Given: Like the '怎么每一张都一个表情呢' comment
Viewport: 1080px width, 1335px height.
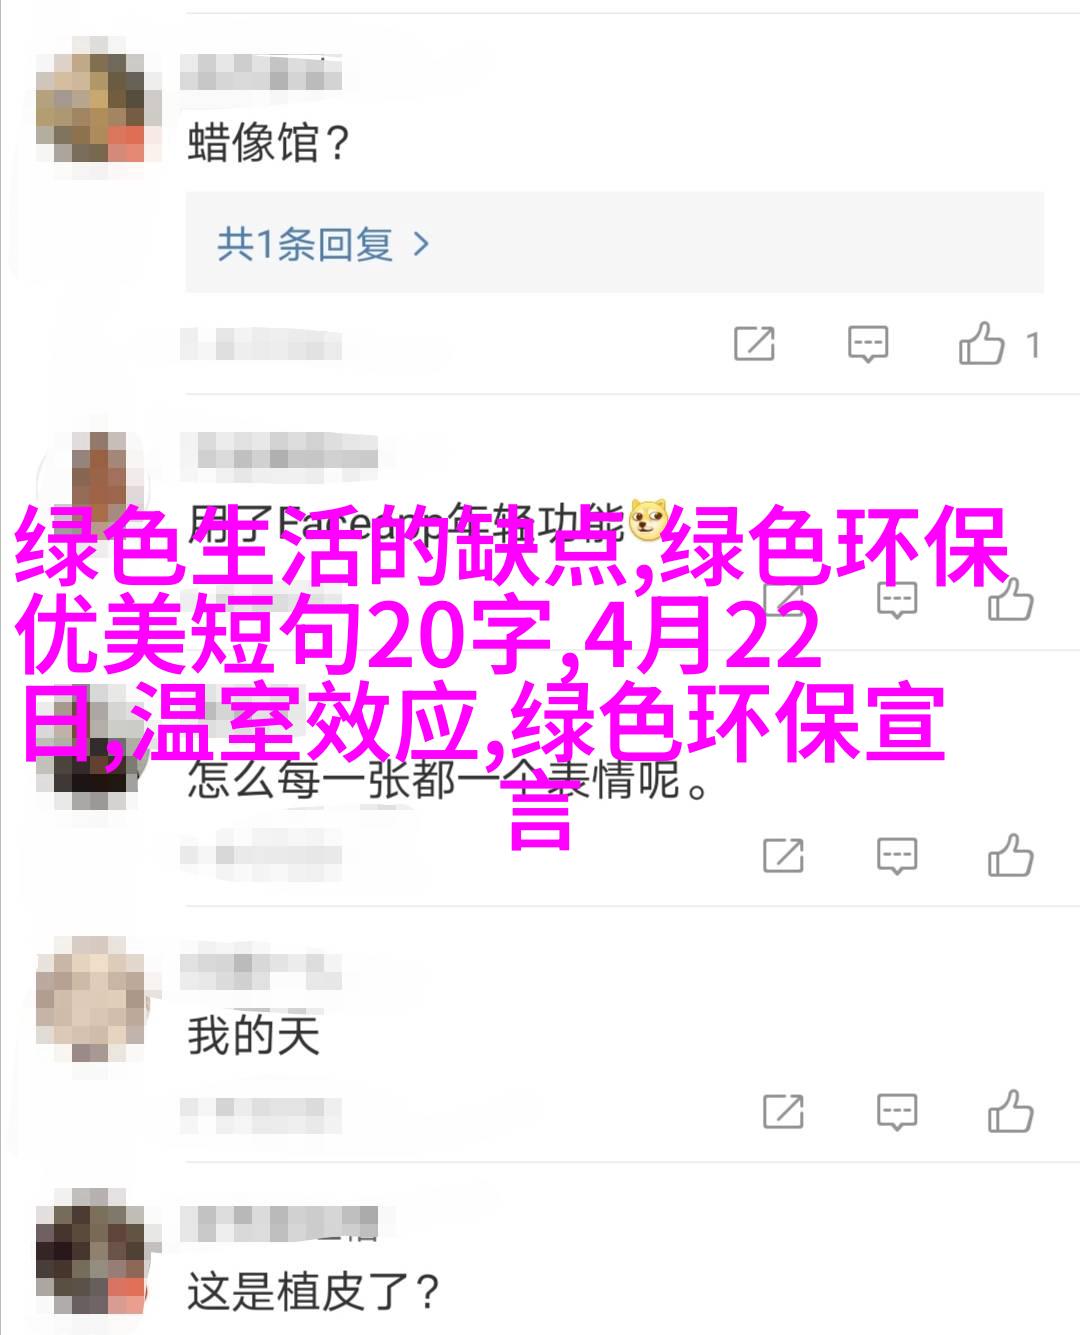Looking at the screenshot, I should [1010, 855].
